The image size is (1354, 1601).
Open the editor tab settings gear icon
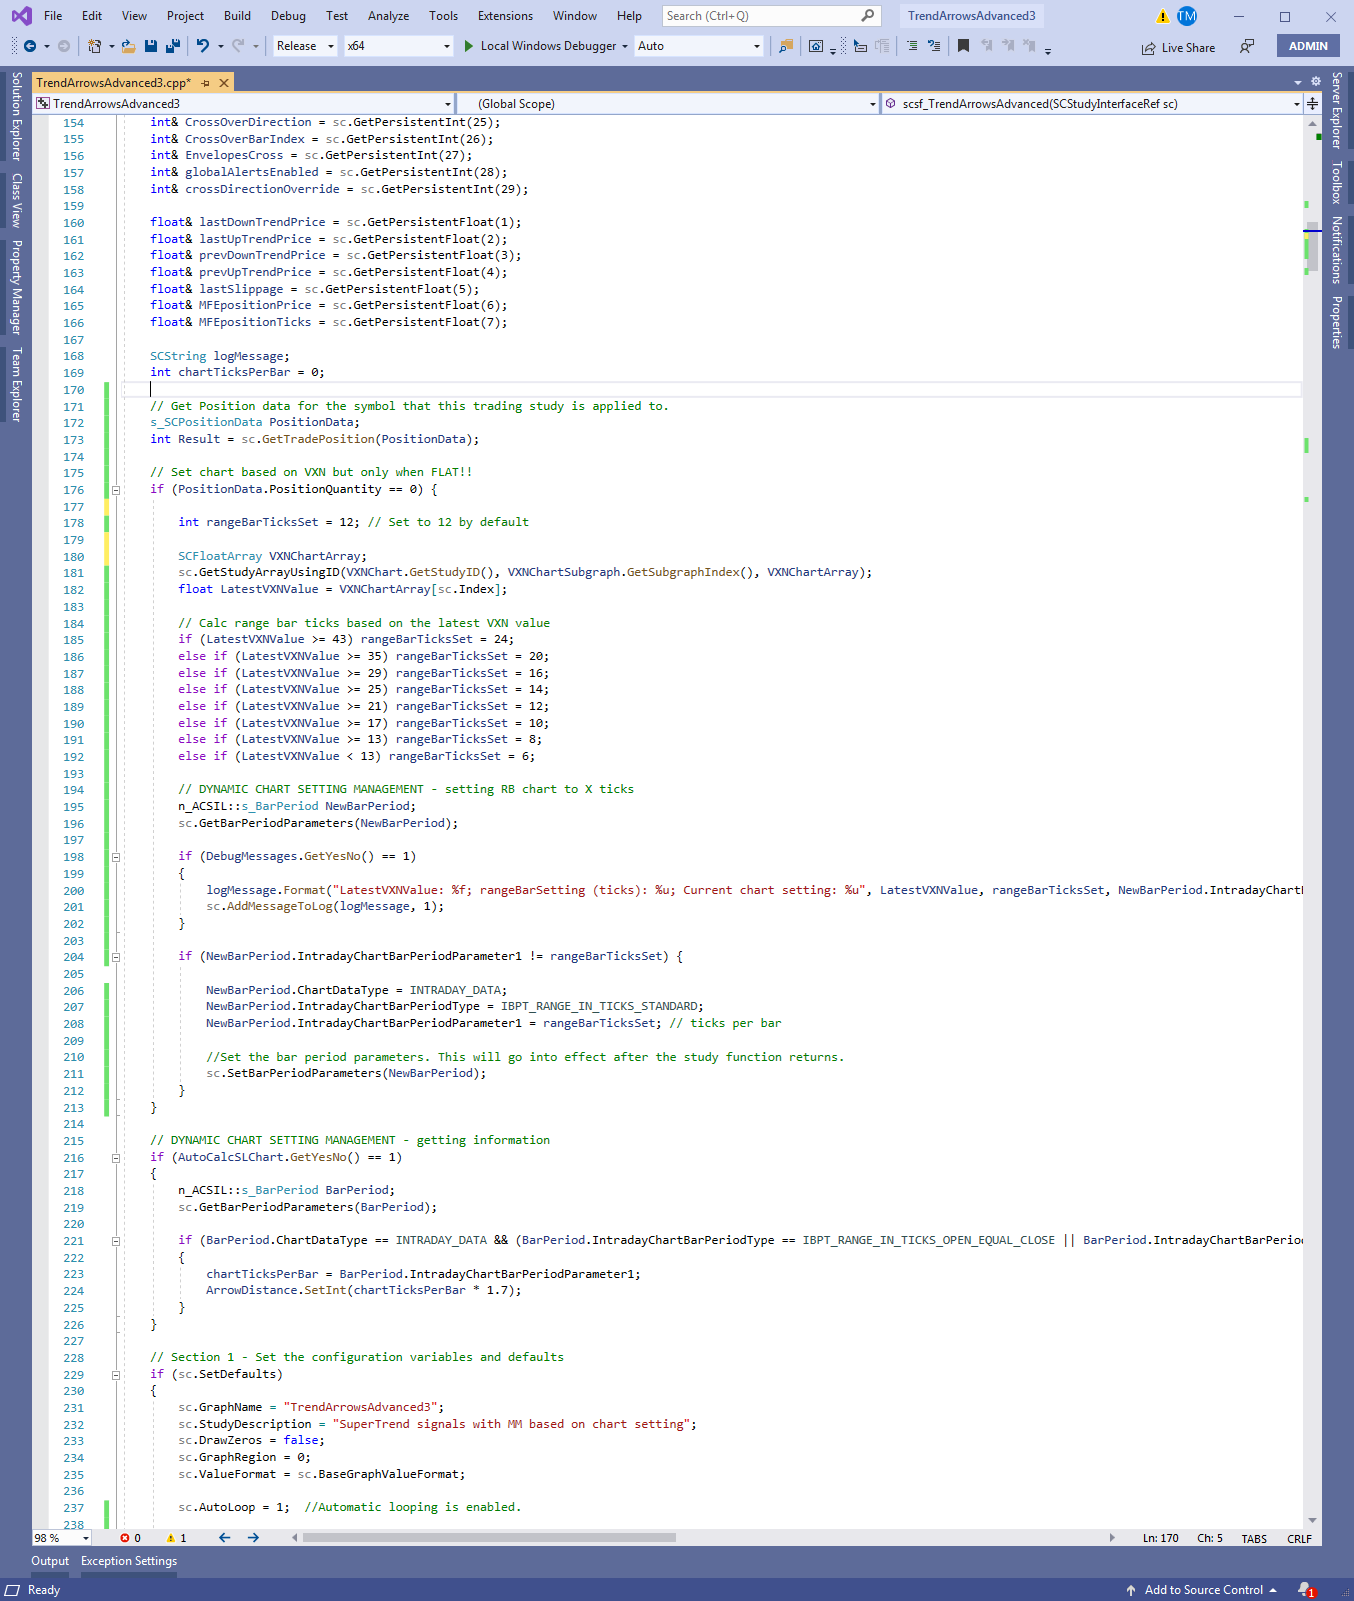[x=1316, y=82]
